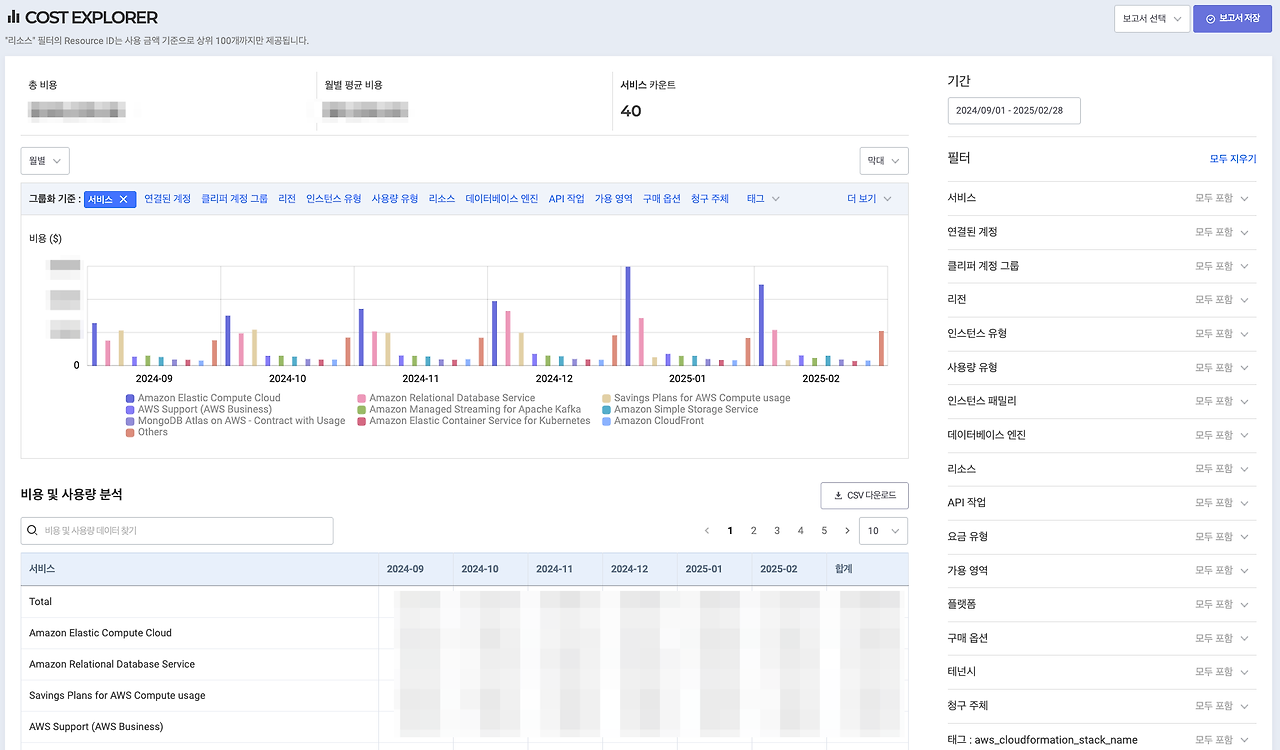Select 리전 in the grouping bar
The width and height of the screenshot is (1280, 750).
tap(287, 199)
